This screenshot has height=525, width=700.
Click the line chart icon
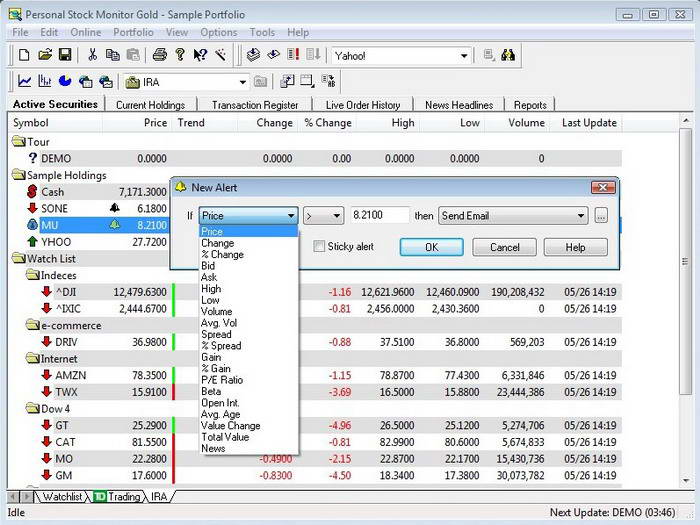tap(24, 81)
